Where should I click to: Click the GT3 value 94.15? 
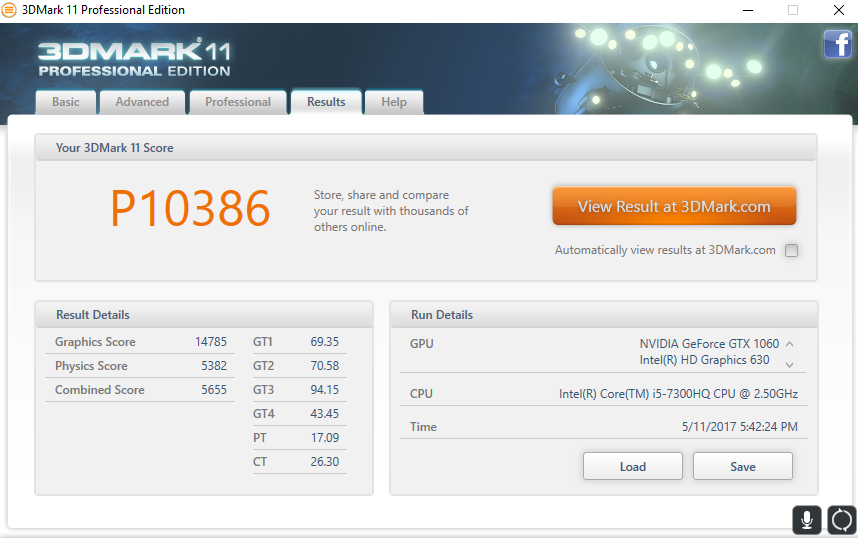click(x=324, y=390)
